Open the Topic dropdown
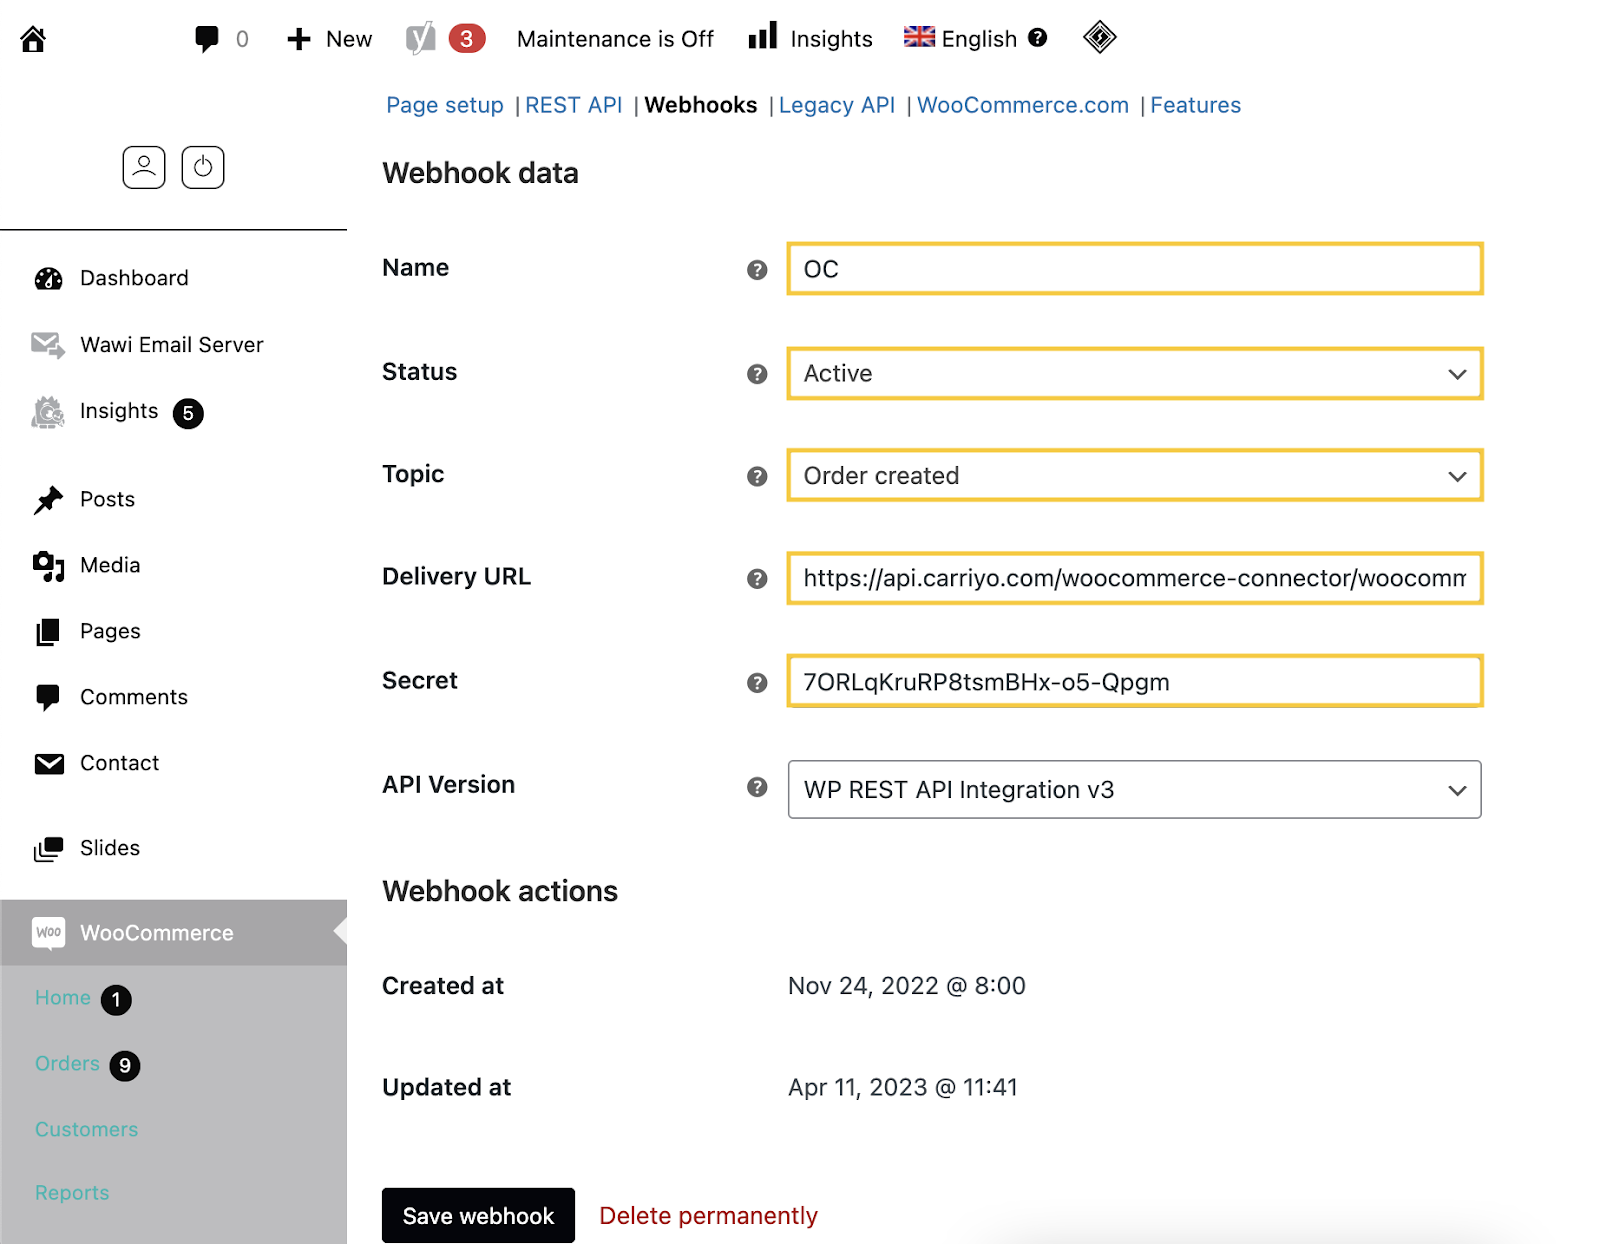This screenshot has width=1600, height=1244. coord(1134,476)
